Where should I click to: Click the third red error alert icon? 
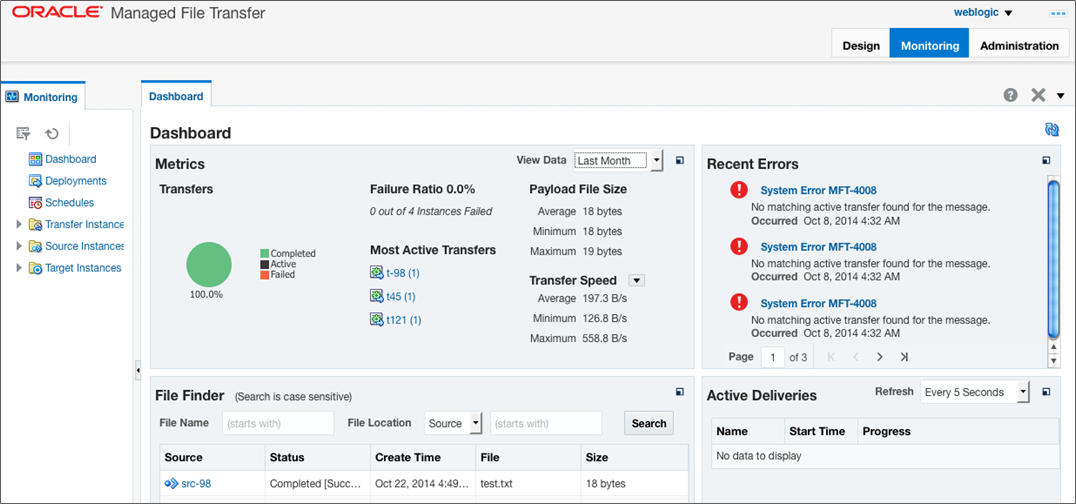tap(739, 302)
